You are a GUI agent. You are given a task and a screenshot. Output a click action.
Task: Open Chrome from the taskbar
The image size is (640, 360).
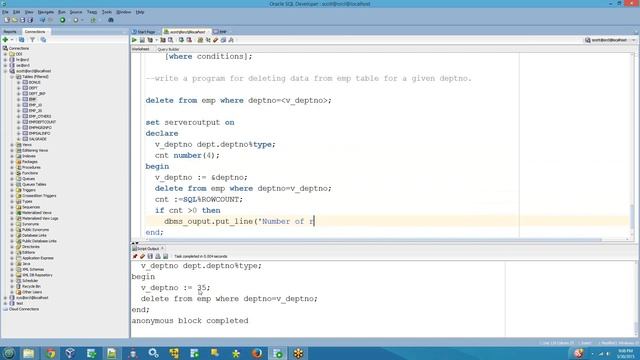51,353
